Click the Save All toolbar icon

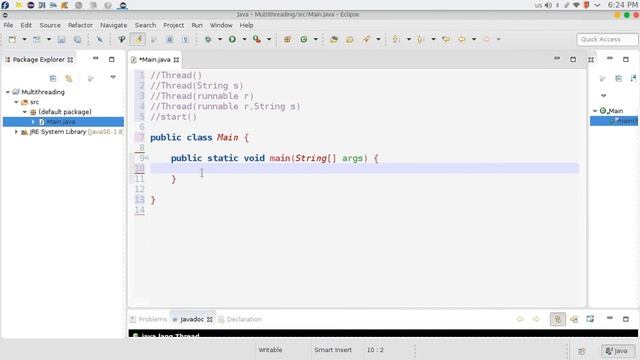(77, 39)
